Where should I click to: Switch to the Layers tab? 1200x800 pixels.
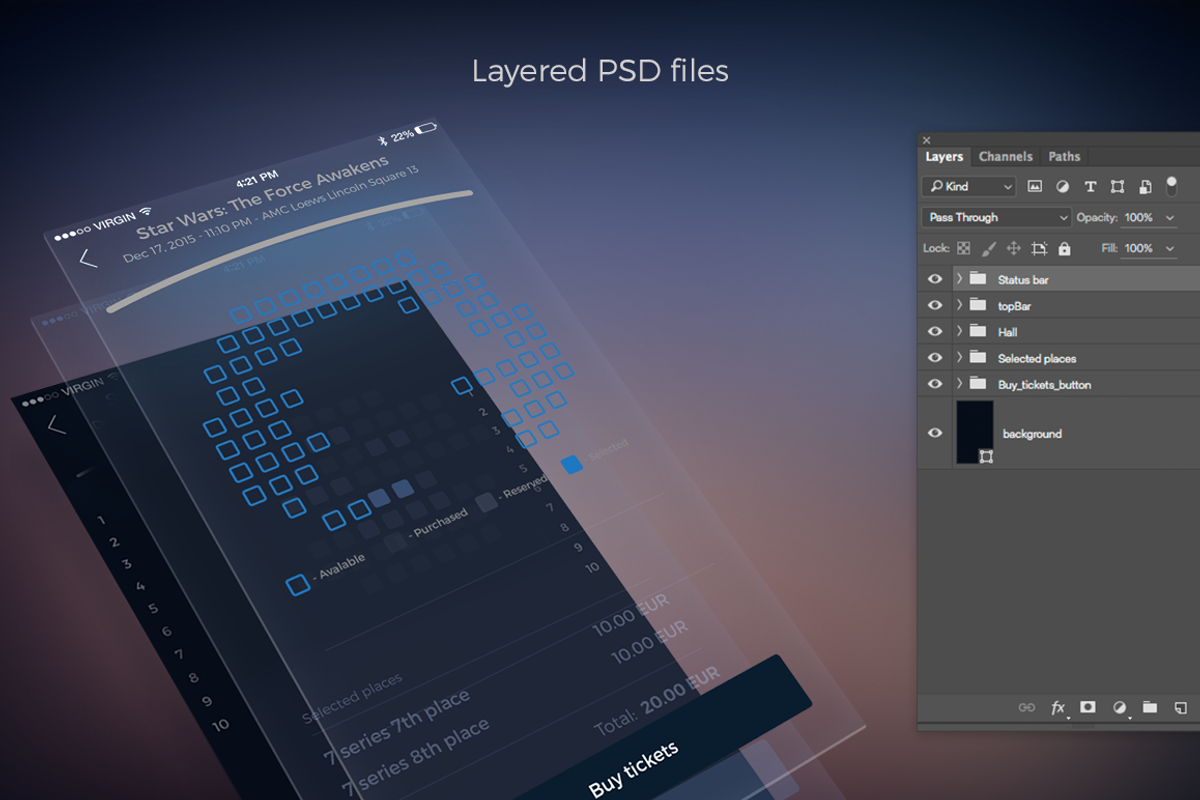pos(944,157)
